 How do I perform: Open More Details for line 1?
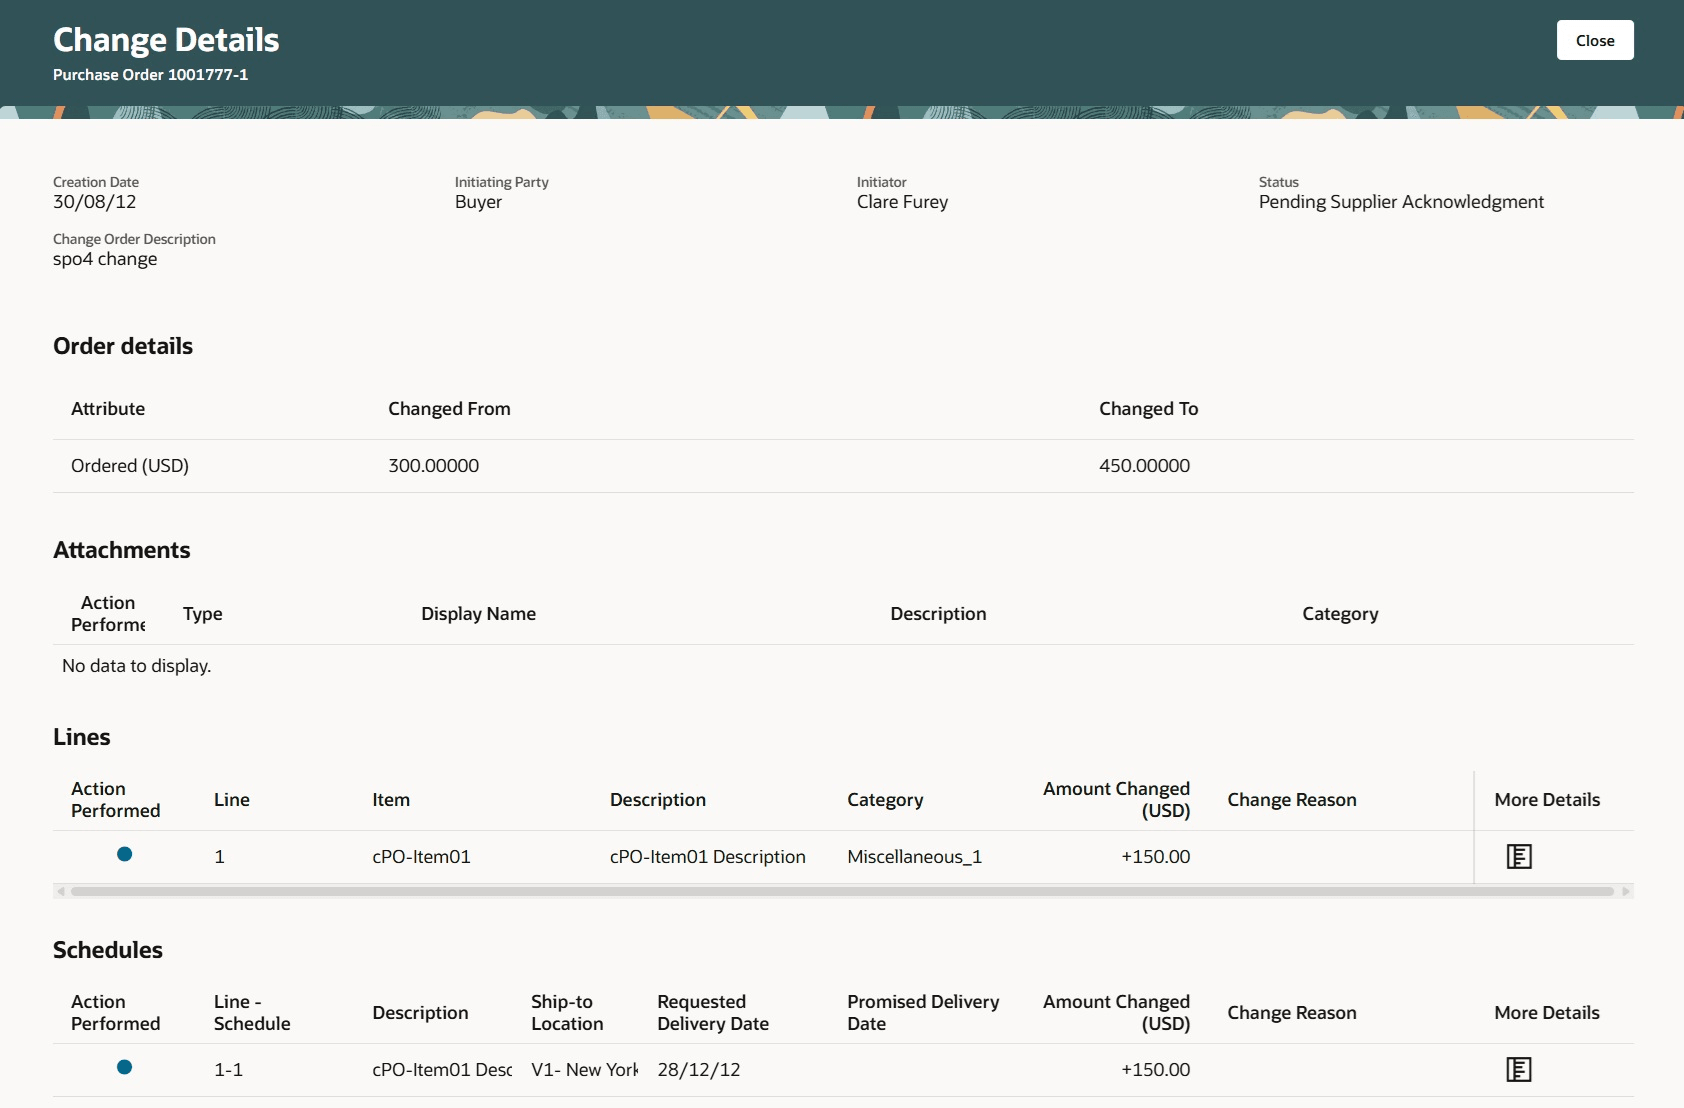[1519, 857]
